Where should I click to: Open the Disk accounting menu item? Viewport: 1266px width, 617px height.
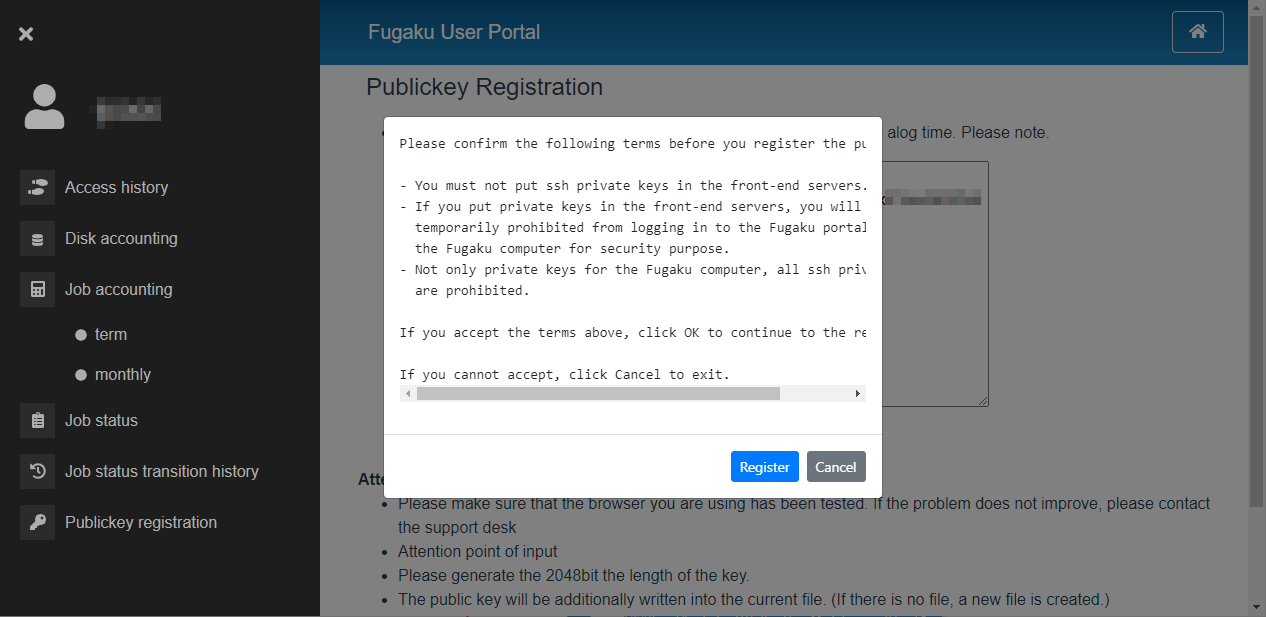click(x=121, y=239)
